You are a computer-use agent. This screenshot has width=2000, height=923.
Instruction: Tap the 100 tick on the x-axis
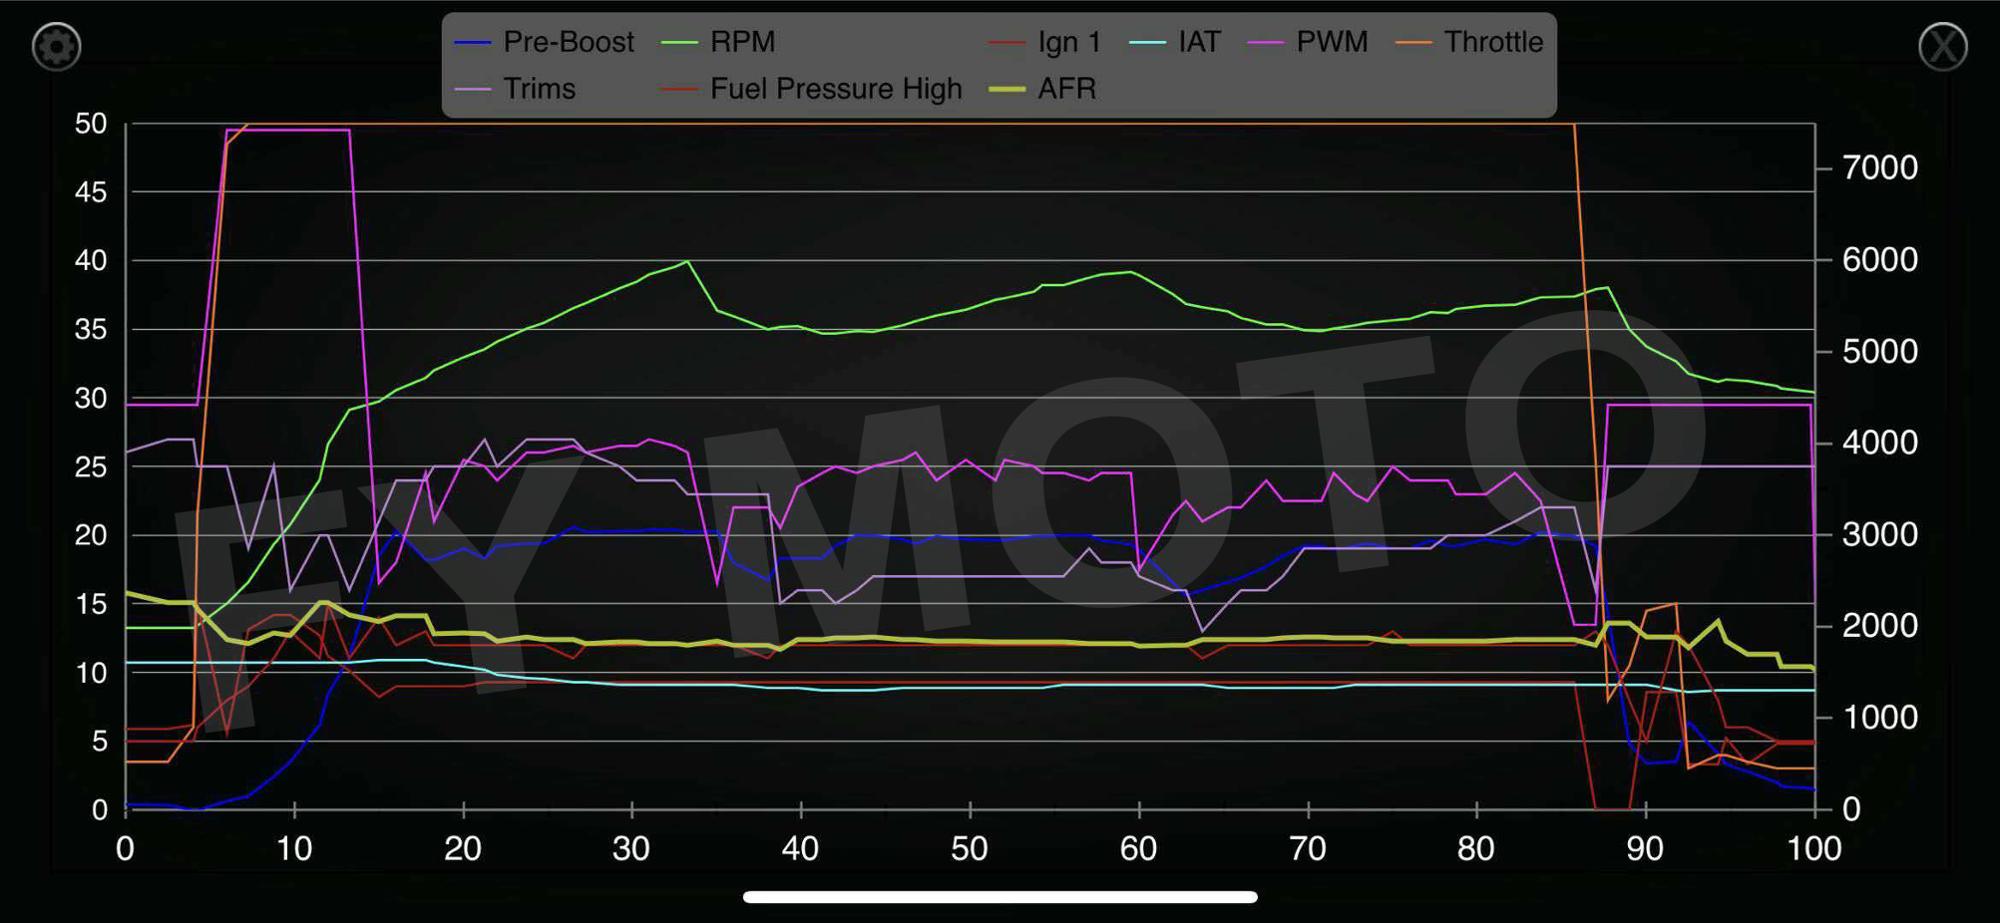click(x=1813, y=849)
